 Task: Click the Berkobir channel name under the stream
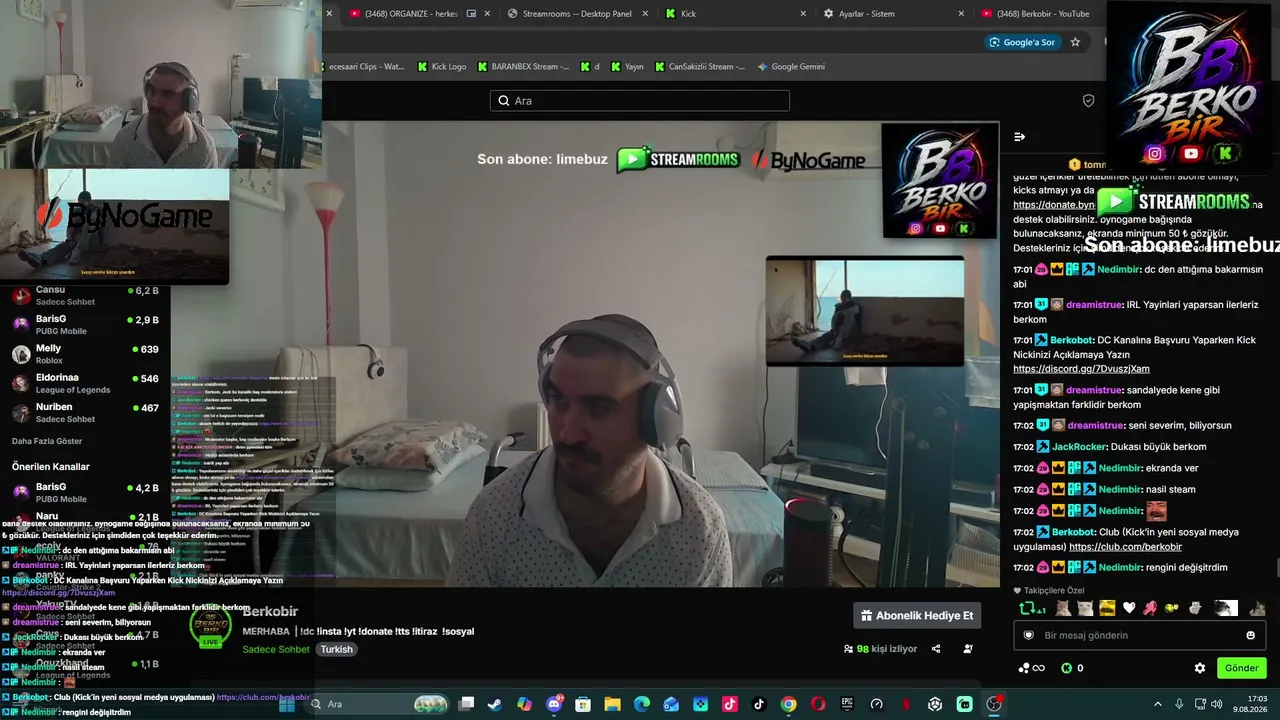click(x=270, y=612)
